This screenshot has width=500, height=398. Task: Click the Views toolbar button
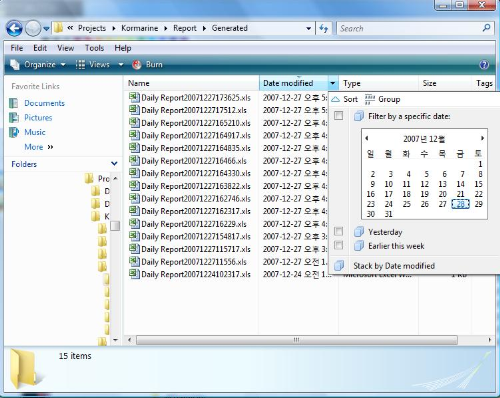[x=93, y=64]
